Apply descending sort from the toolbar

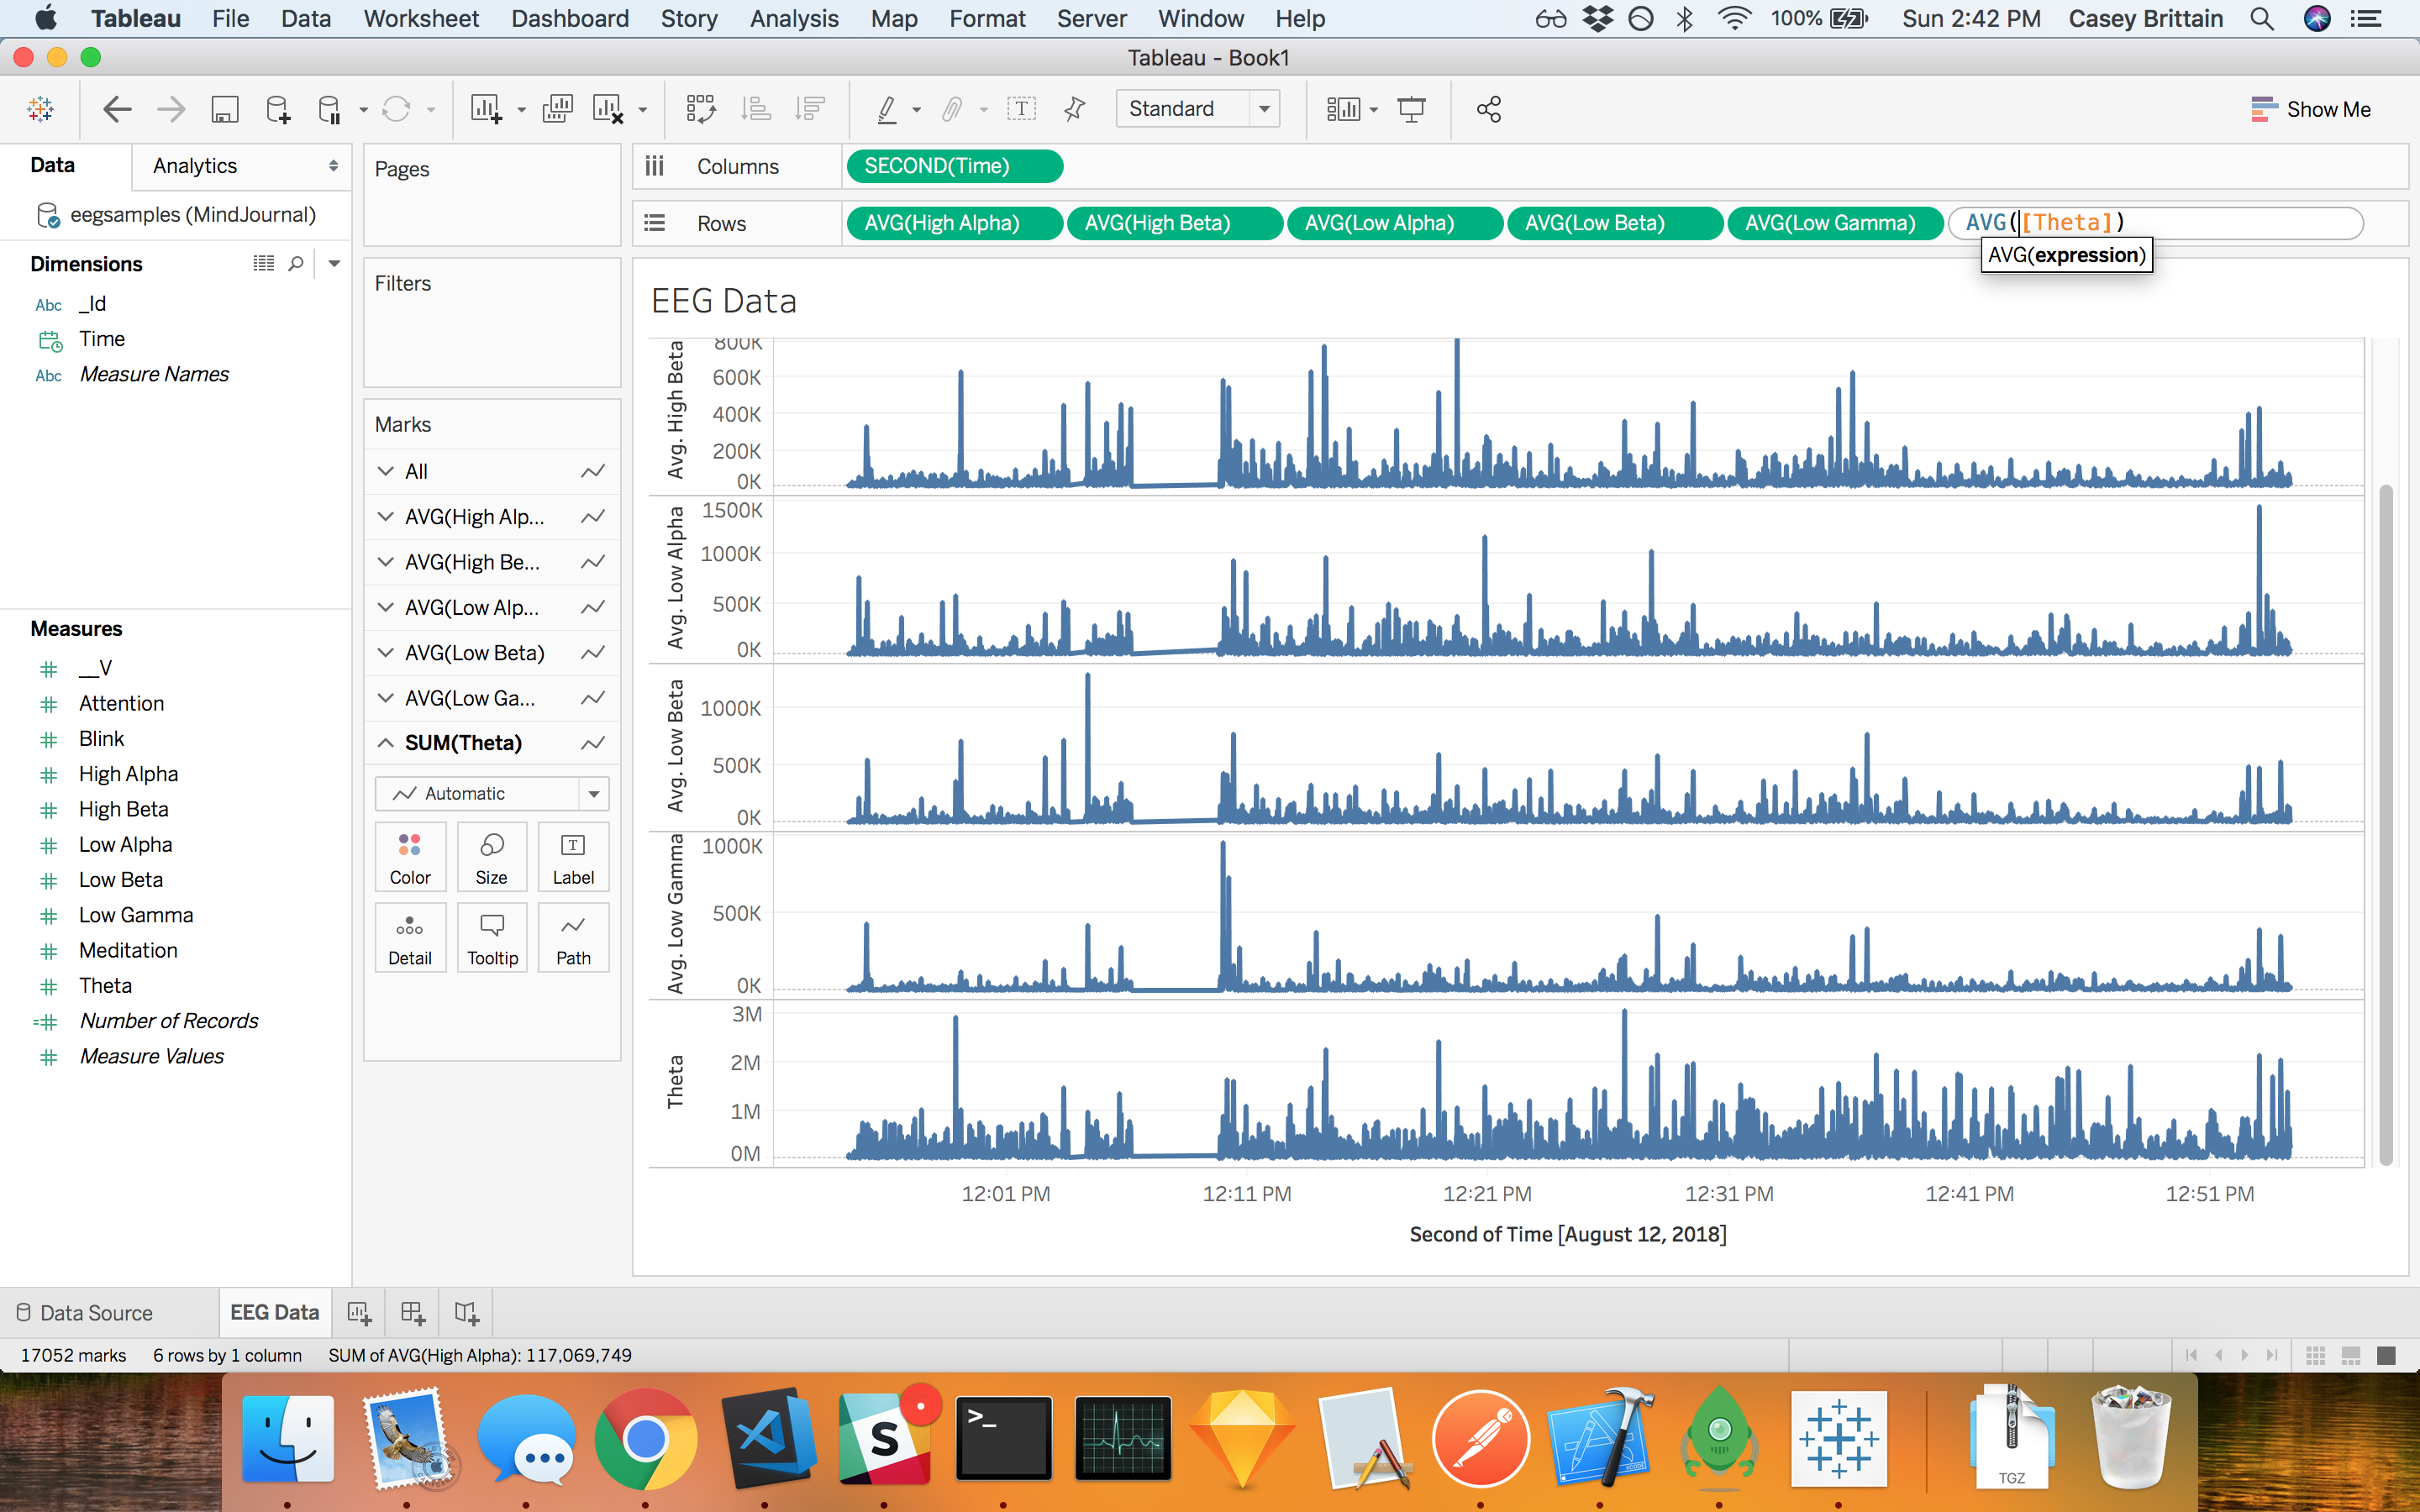click(x=808, y=108)
